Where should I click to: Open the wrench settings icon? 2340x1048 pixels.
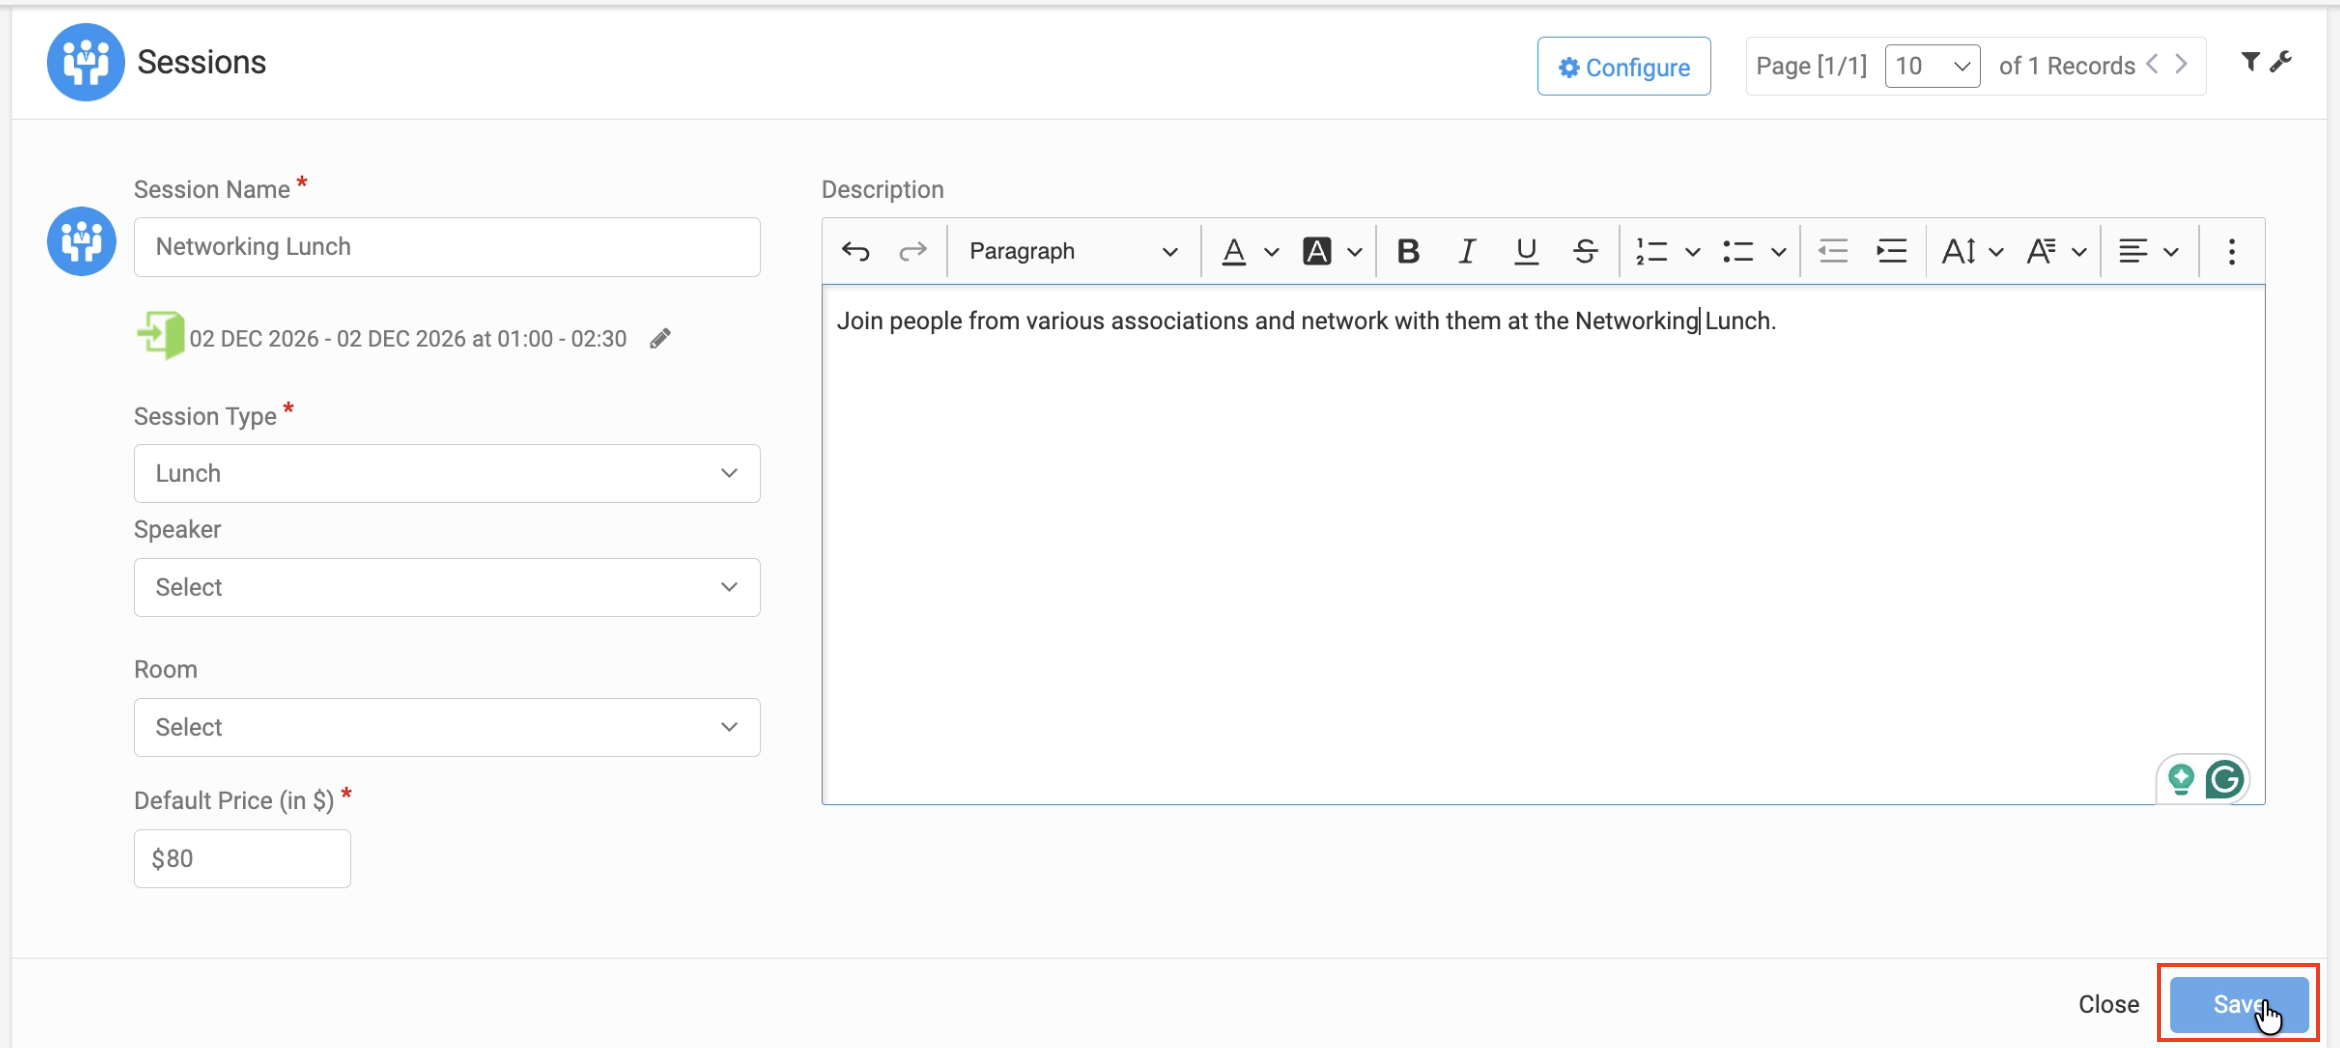[2281, 62]
